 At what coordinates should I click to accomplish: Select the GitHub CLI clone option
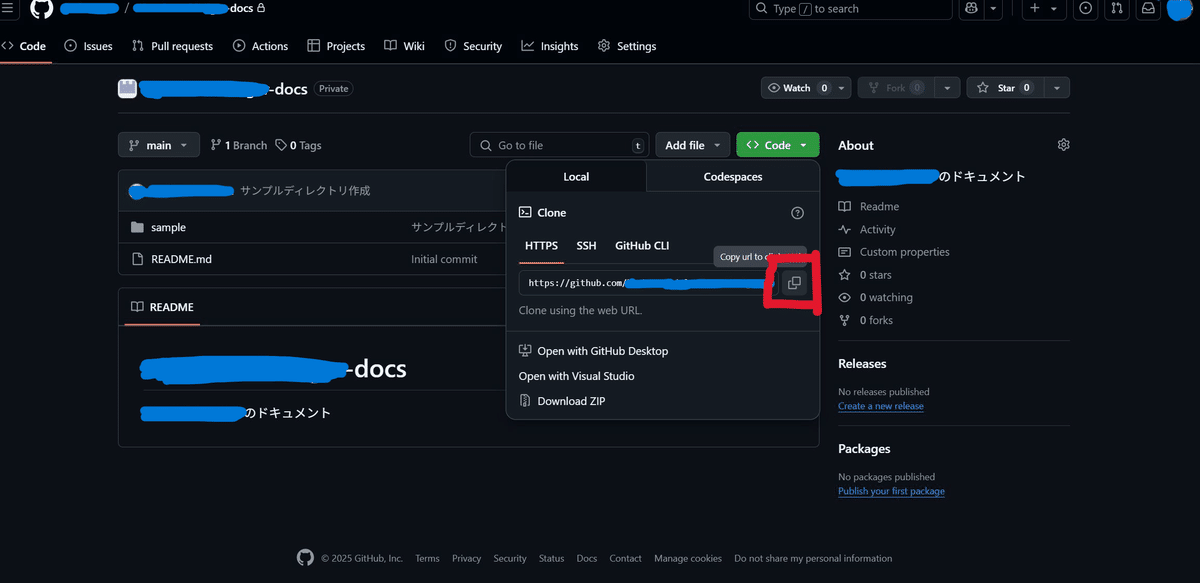click(x=642, y=246)
